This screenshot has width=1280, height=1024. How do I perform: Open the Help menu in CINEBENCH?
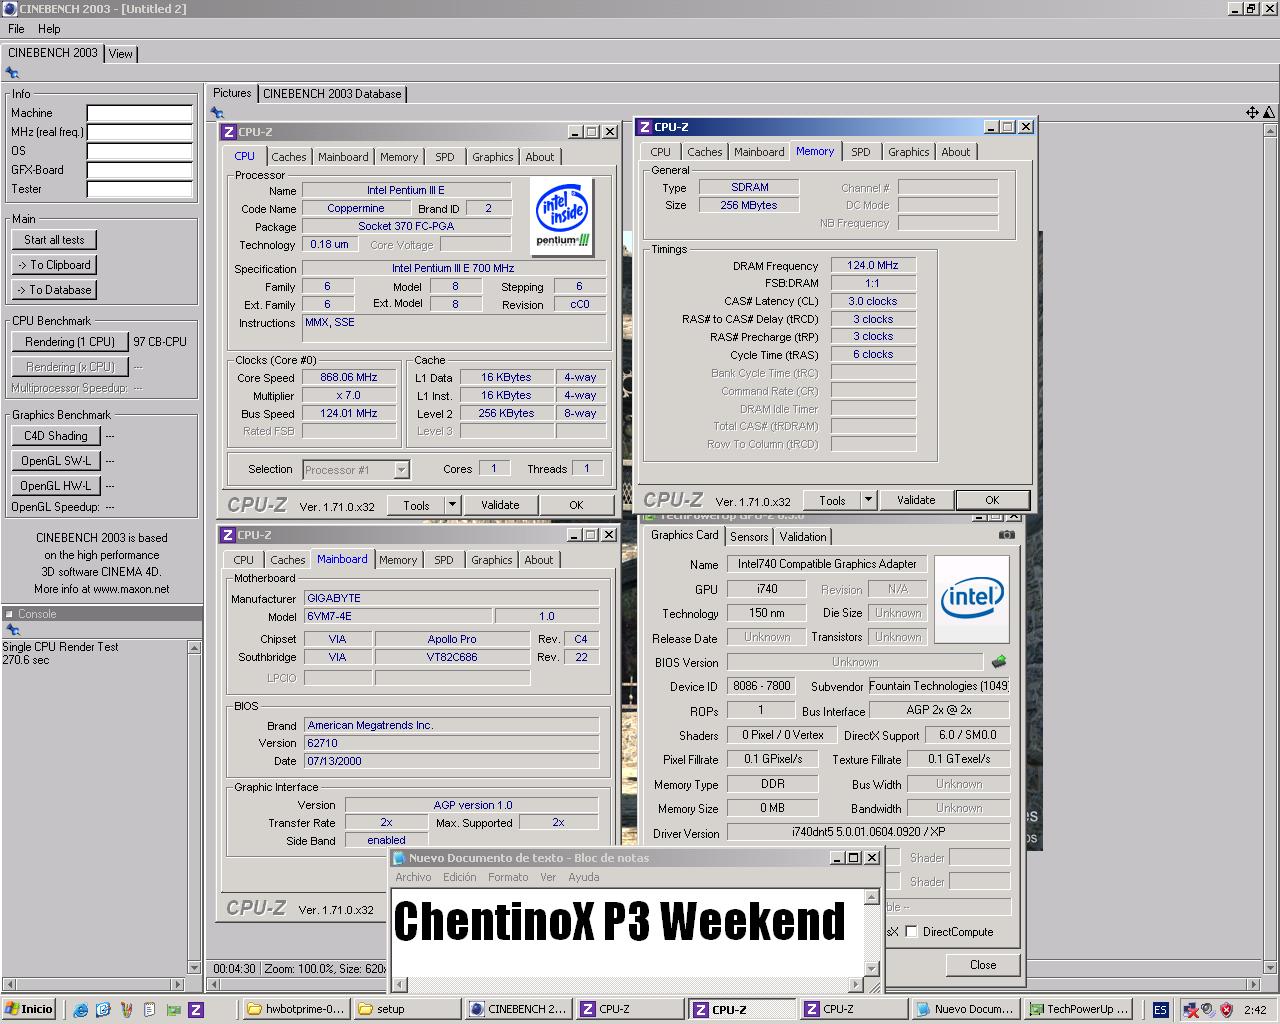click(x=49, y=29)
